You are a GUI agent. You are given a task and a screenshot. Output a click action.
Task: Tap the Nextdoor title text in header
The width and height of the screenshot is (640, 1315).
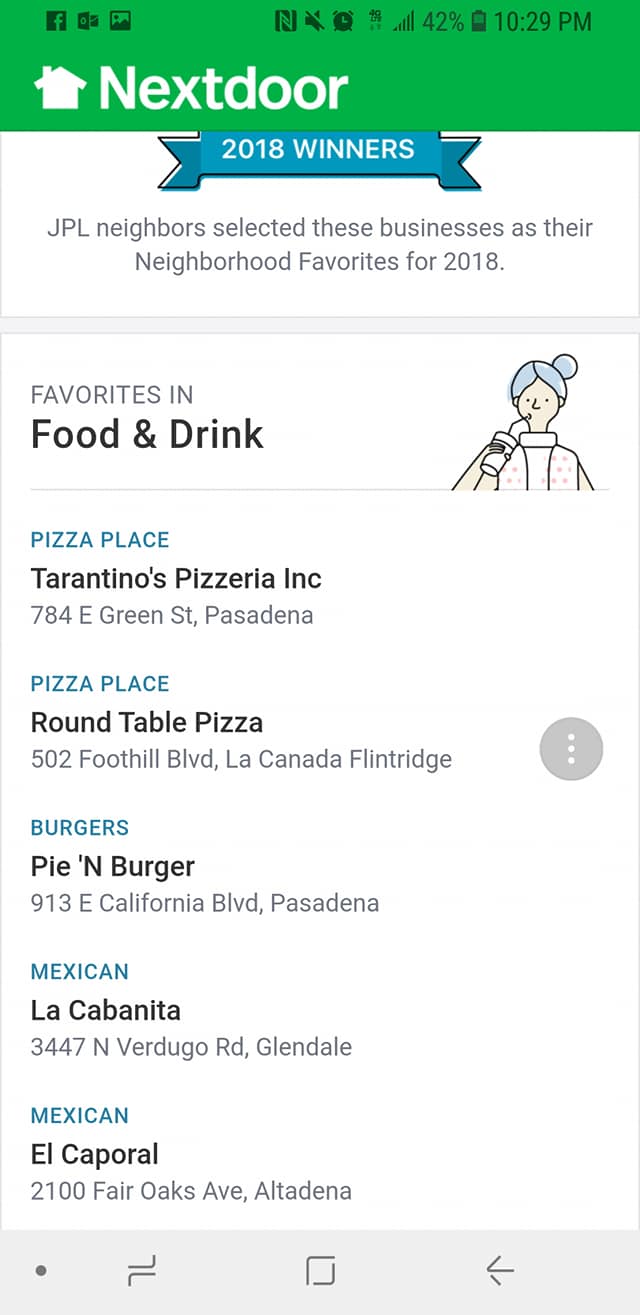(x=223, y=89)
